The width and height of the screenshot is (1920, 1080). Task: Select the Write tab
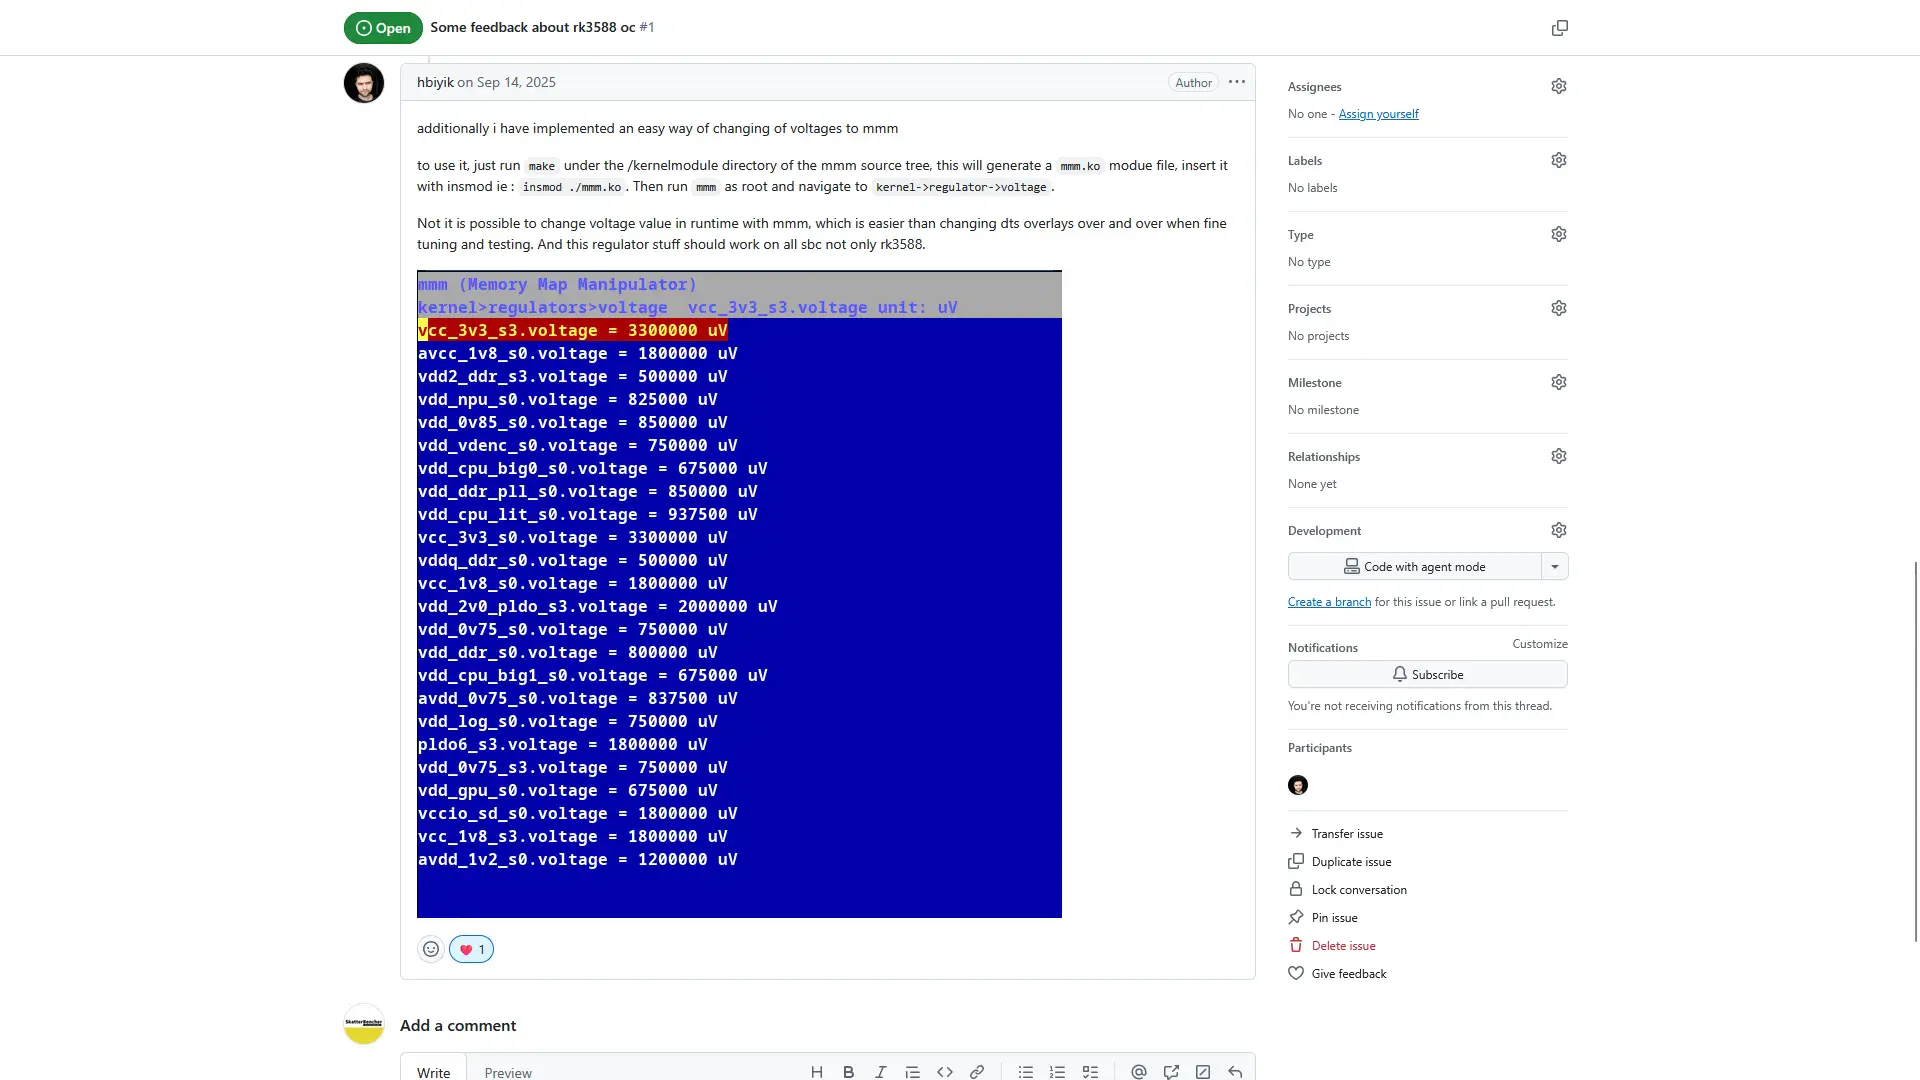pyautogui.click(x=433, y=1072)
